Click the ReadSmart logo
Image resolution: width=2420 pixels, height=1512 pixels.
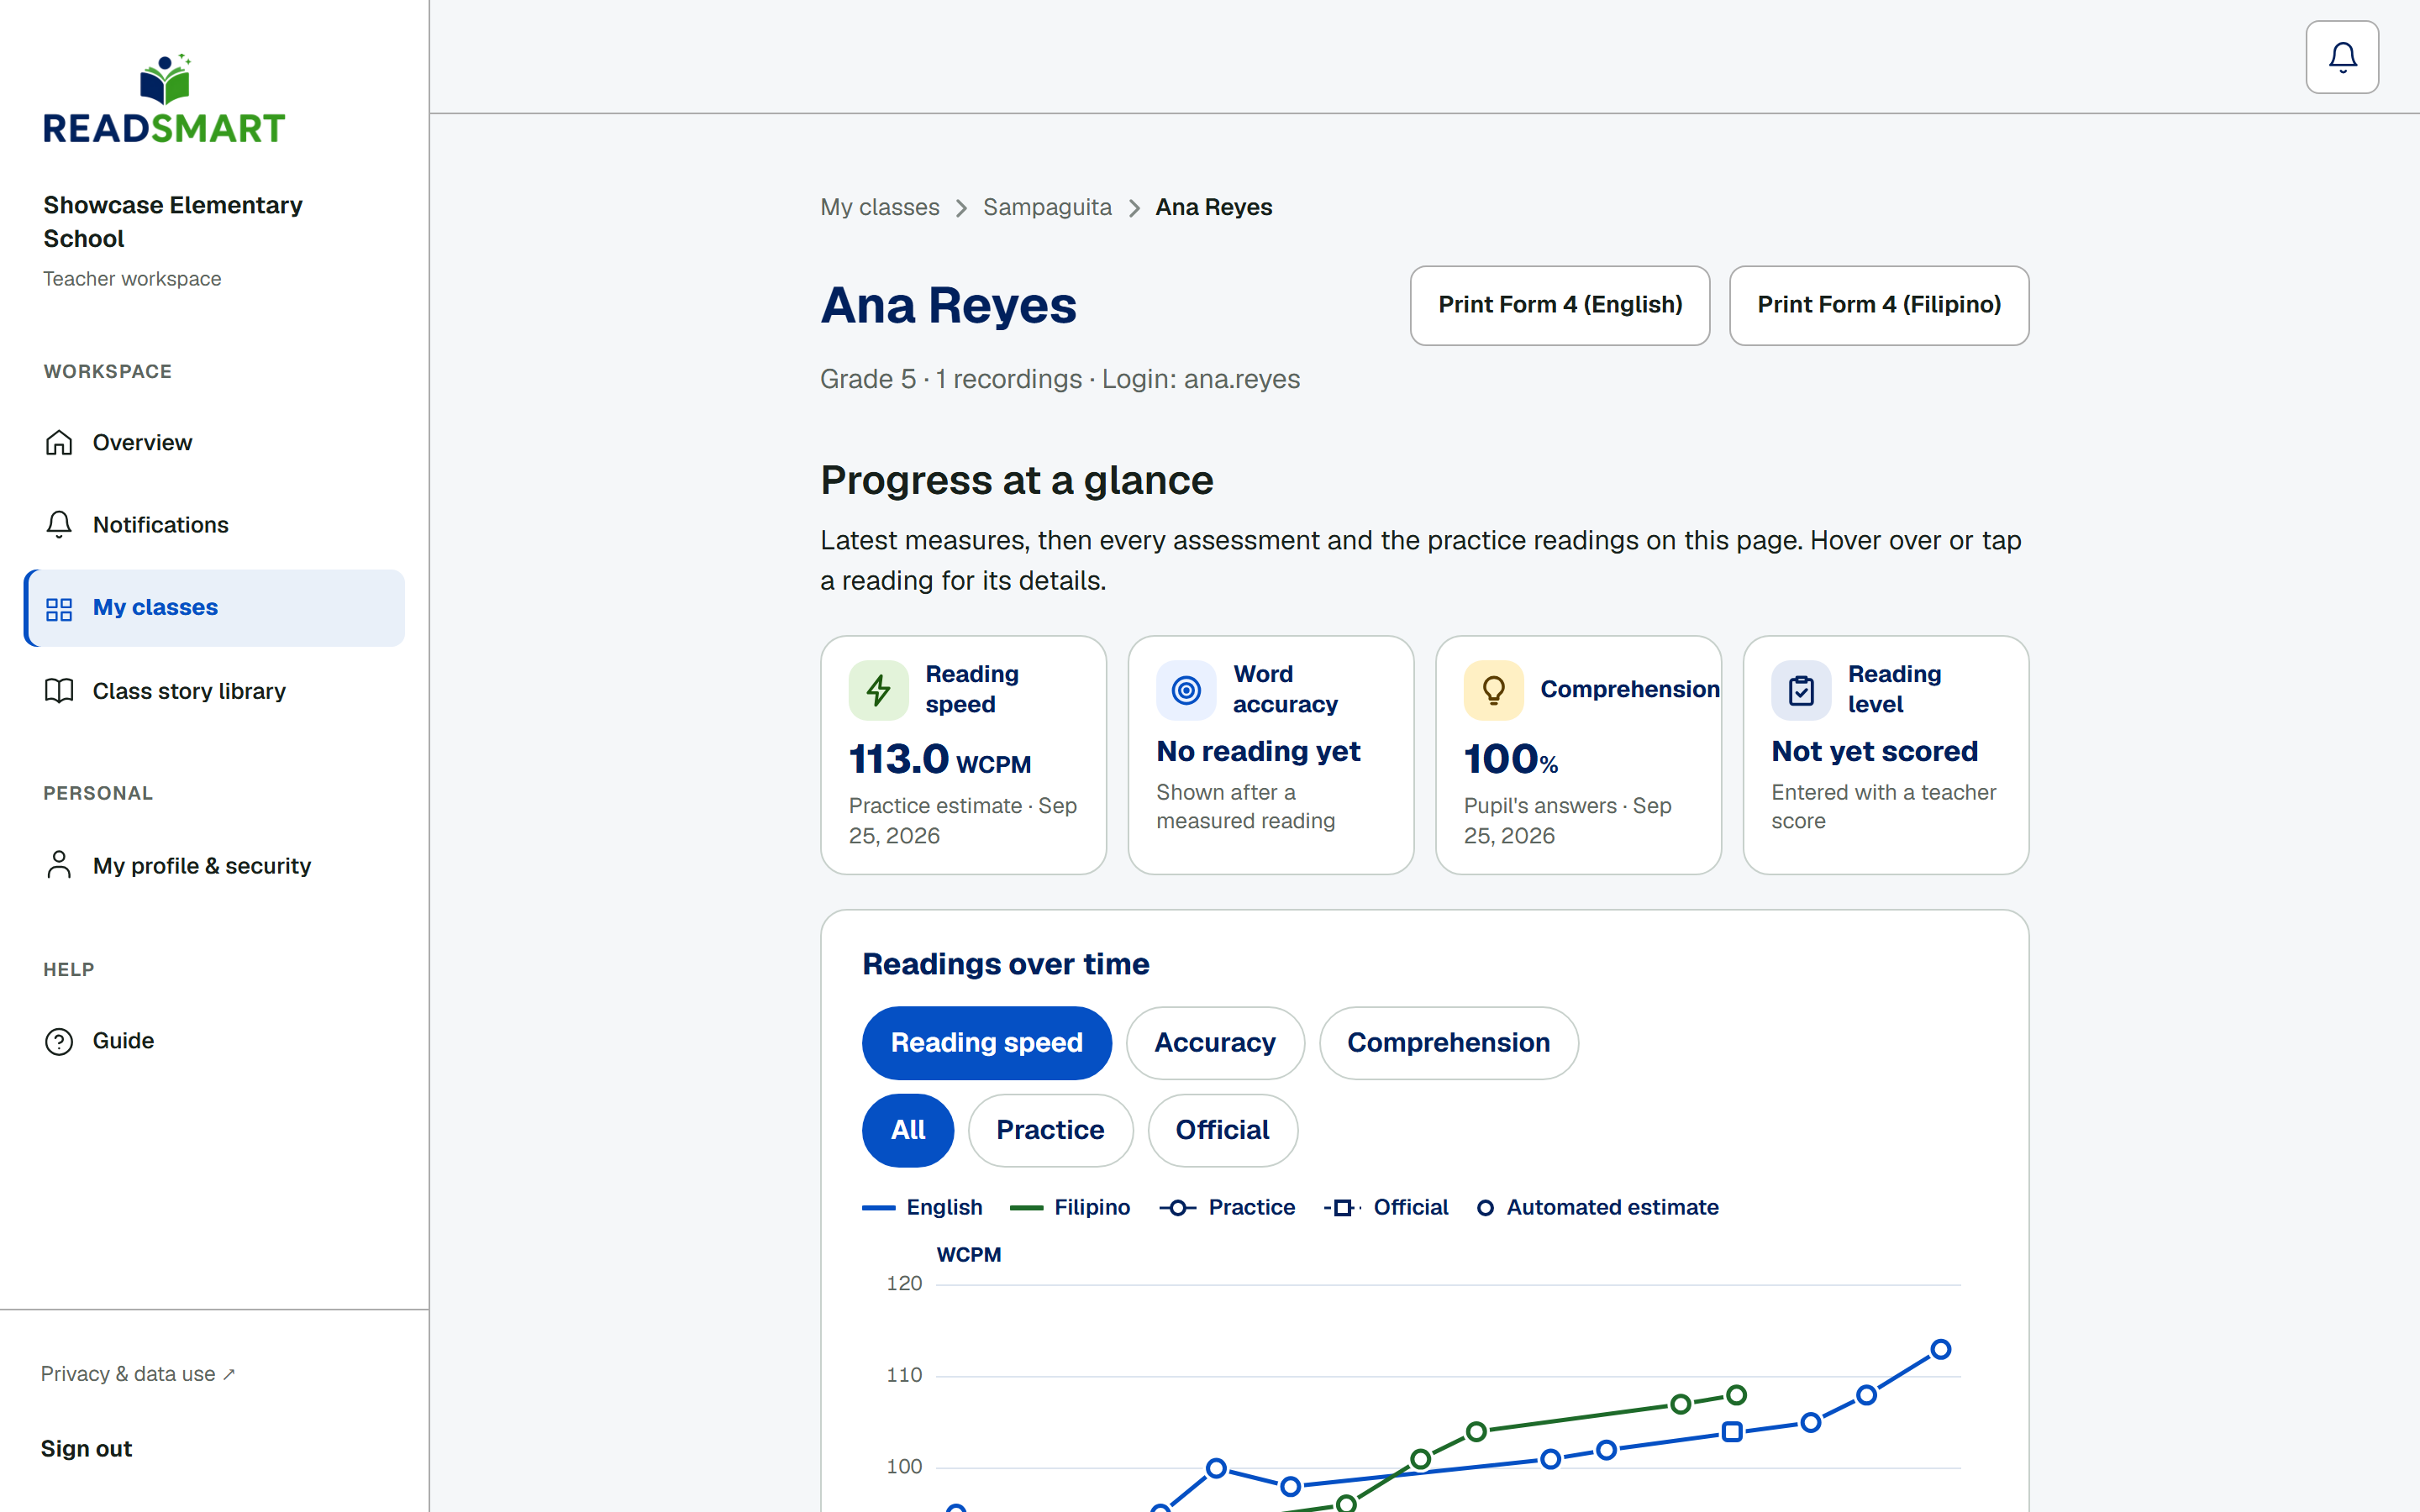(164, 99)
